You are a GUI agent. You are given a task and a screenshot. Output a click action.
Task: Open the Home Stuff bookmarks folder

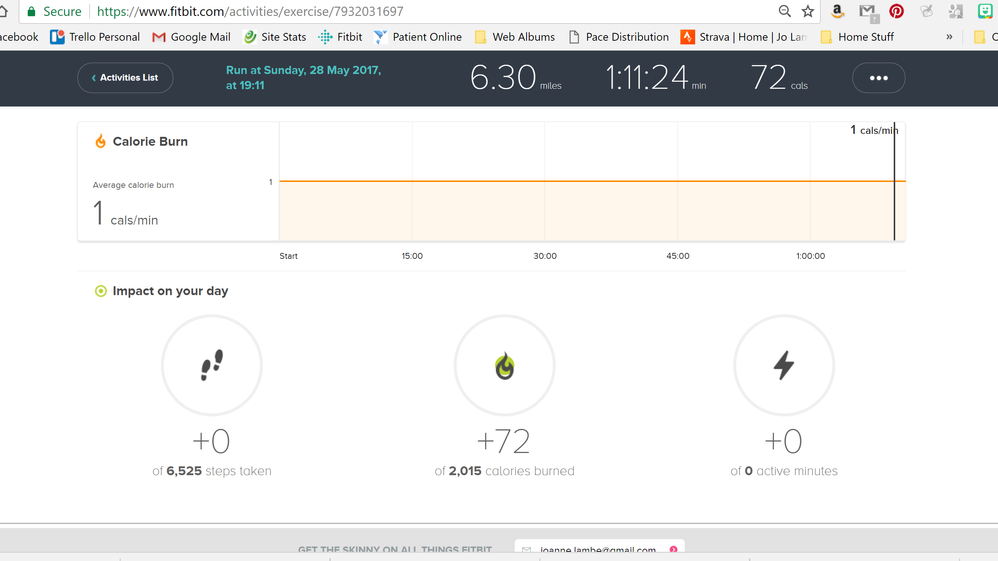(856, 37)
